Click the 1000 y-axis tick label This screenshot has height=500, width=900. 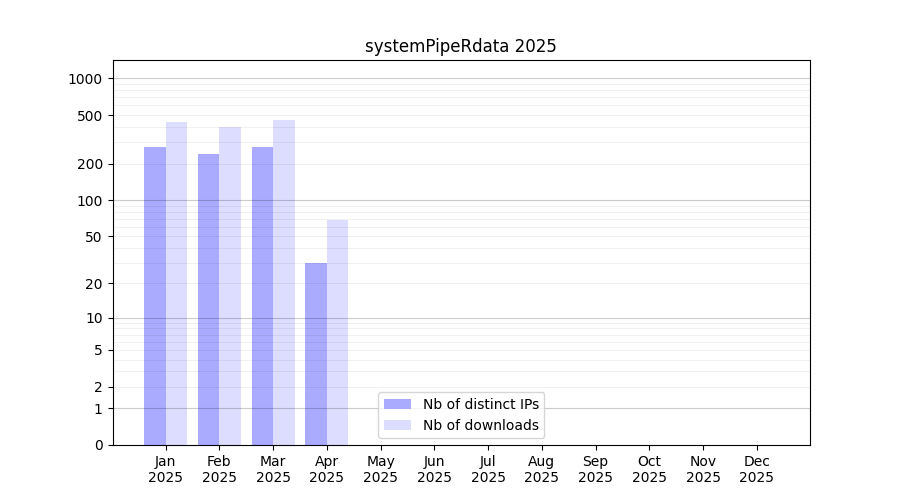coord(87,79)
